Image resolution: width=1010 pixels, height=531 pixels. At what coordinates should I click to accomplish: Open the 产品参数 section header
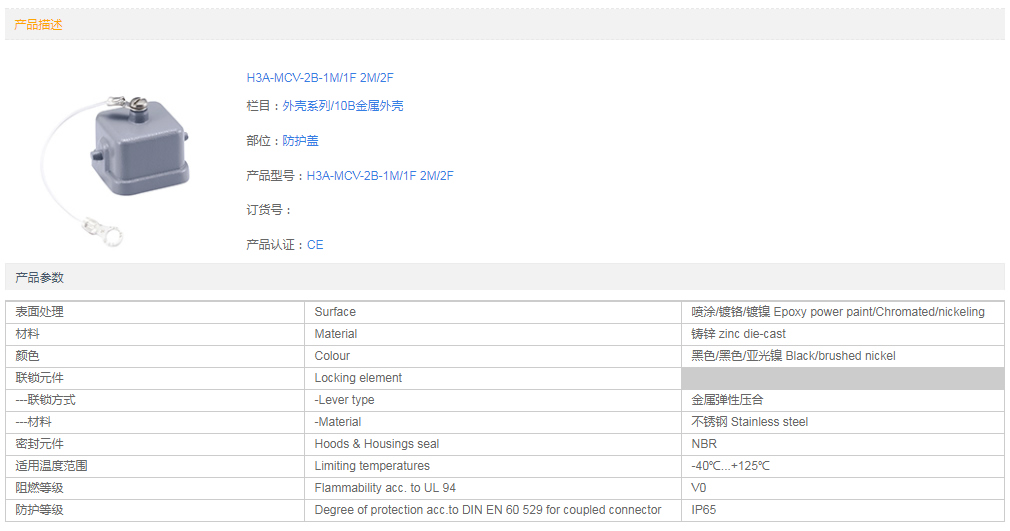38,277
